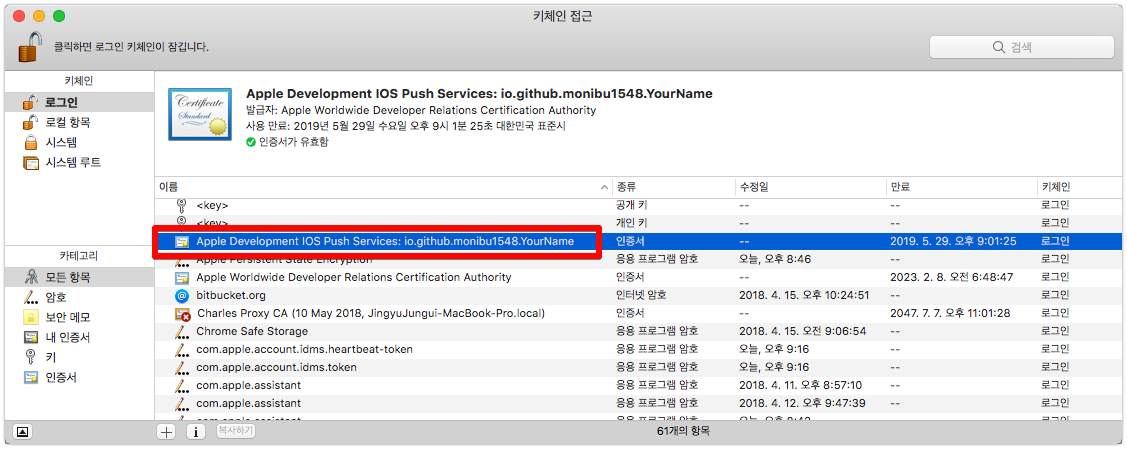Viewport: 1127px width, 449px height.
Task: Click certificate icon of Apple Worldwide Developer row
Action: (x=182, y=277)
